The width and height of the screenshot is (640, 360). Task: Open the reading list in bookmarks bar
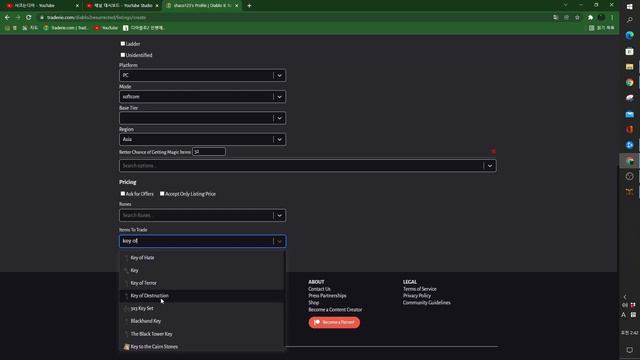[602, 28]
